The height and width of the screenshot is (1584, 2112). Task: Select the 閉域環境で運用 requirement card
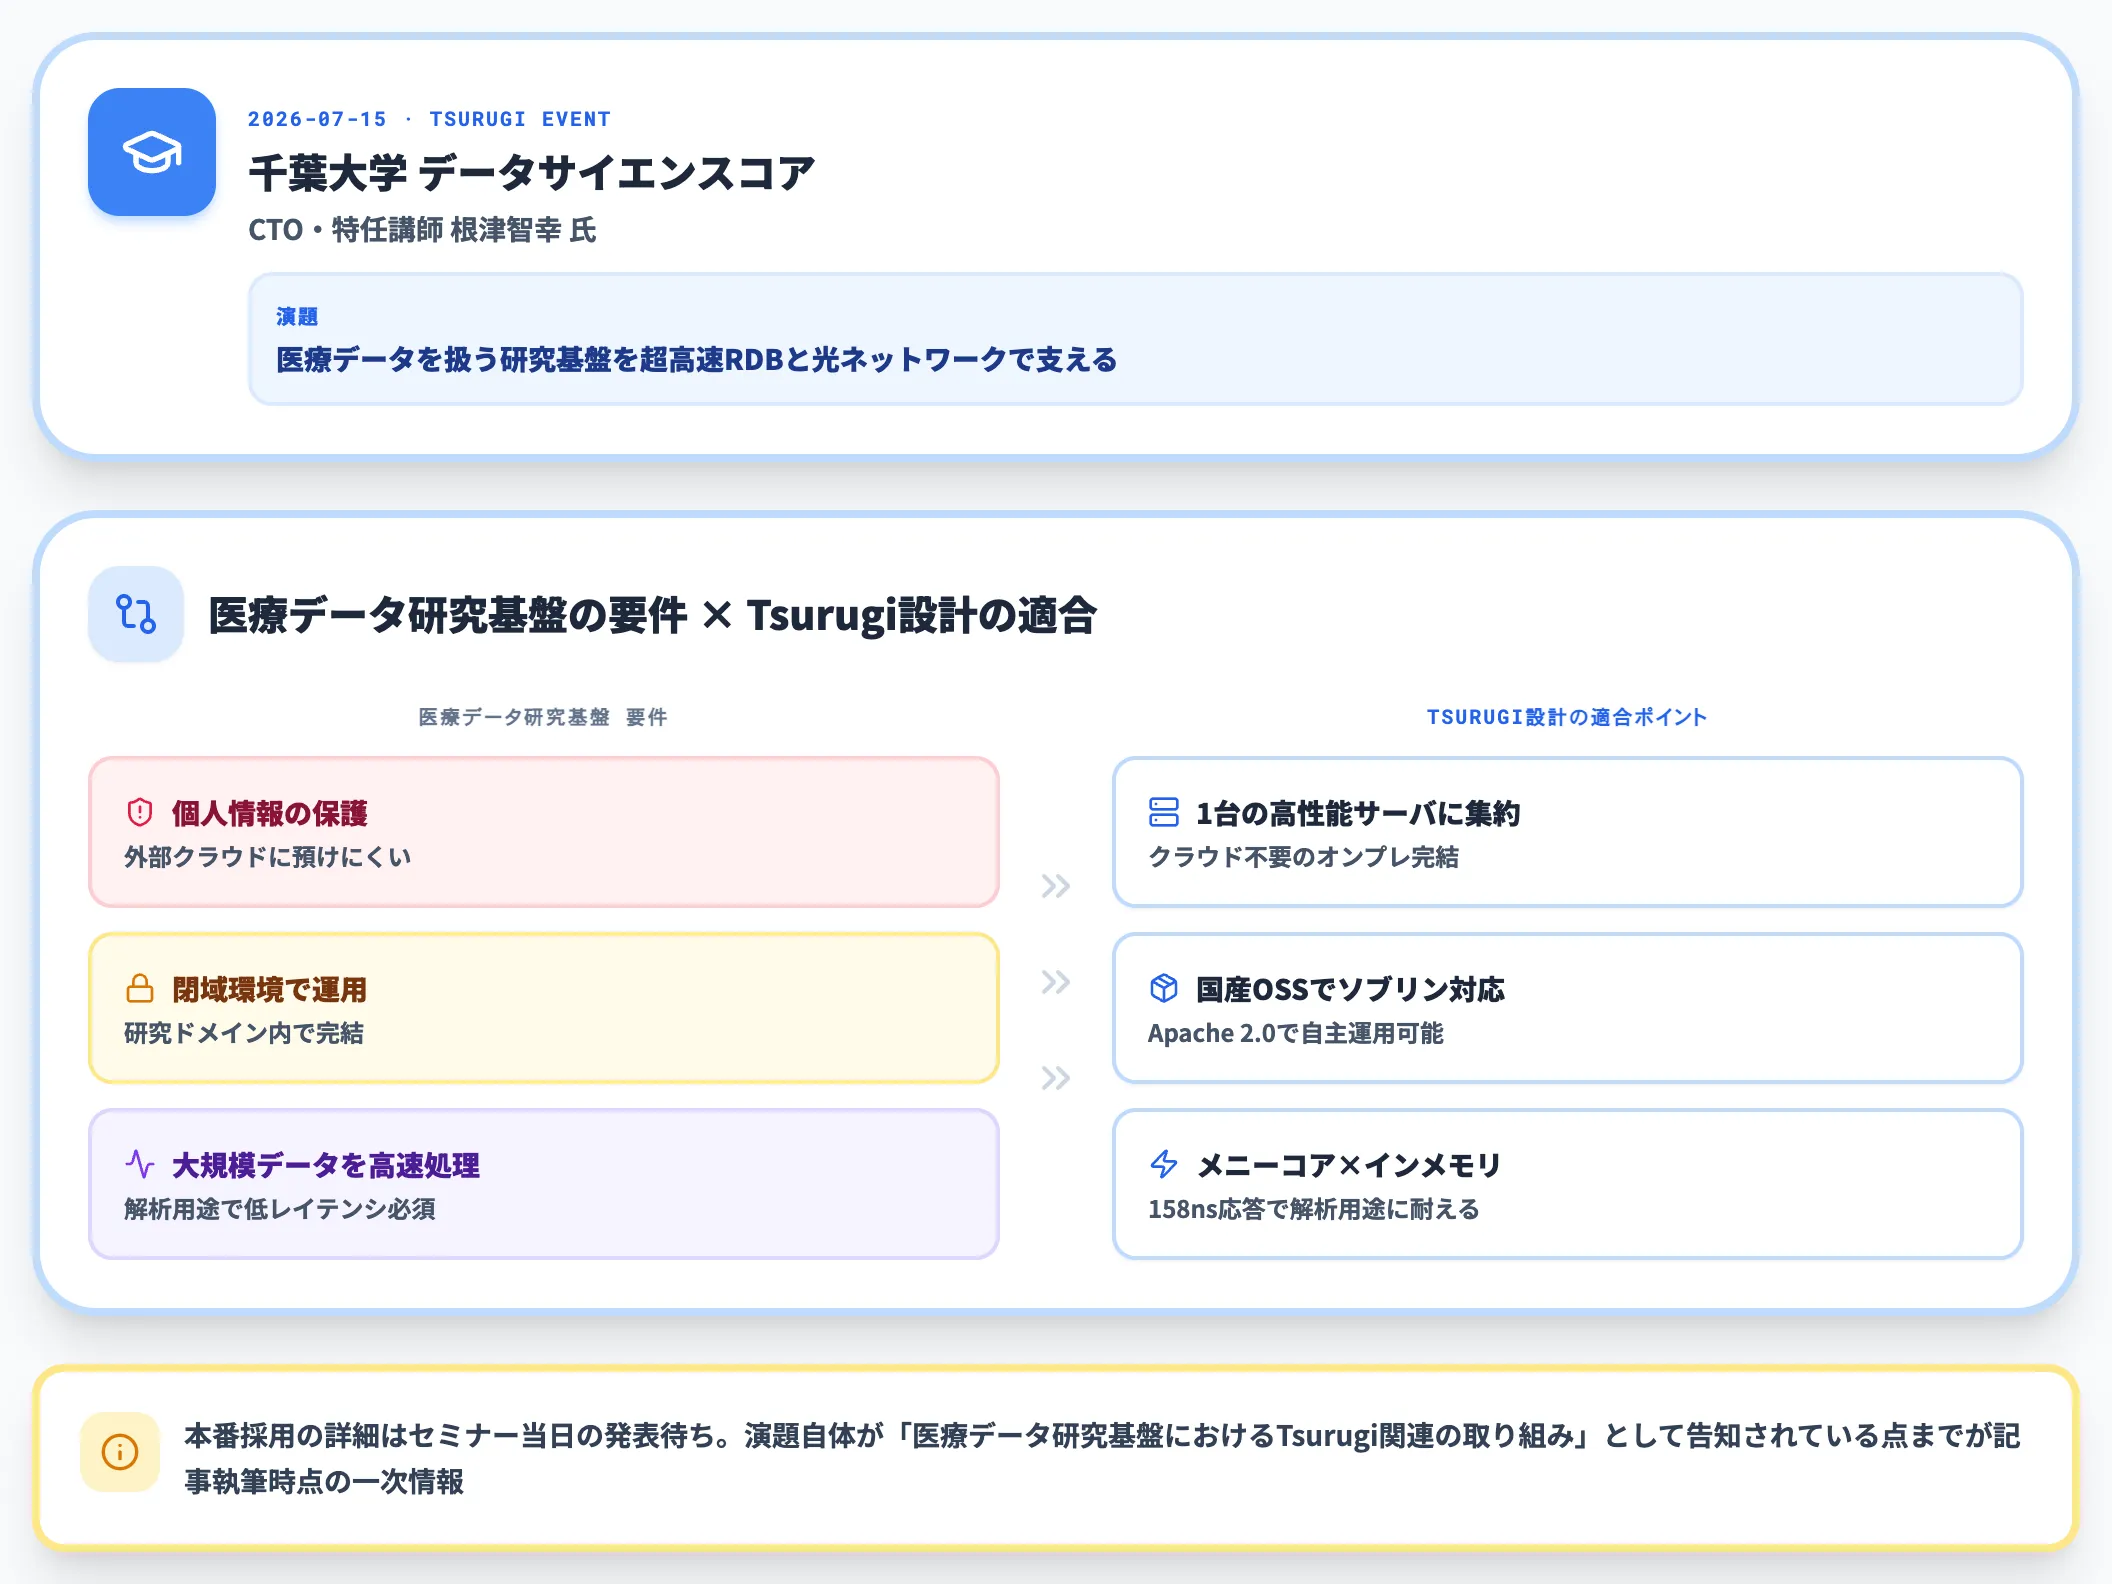[544, 1008]
